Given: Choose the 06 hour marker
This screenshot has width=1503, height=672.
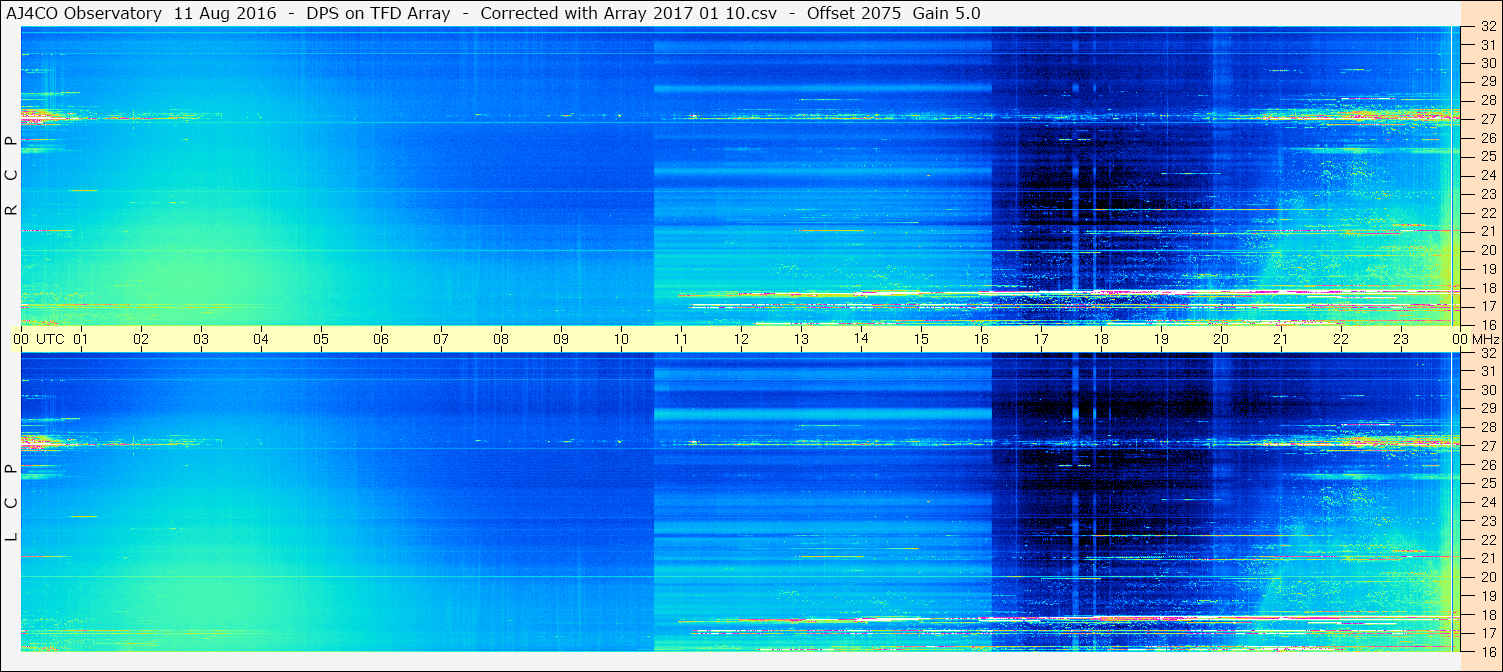Looking at the screenshot, I should 381,340.
